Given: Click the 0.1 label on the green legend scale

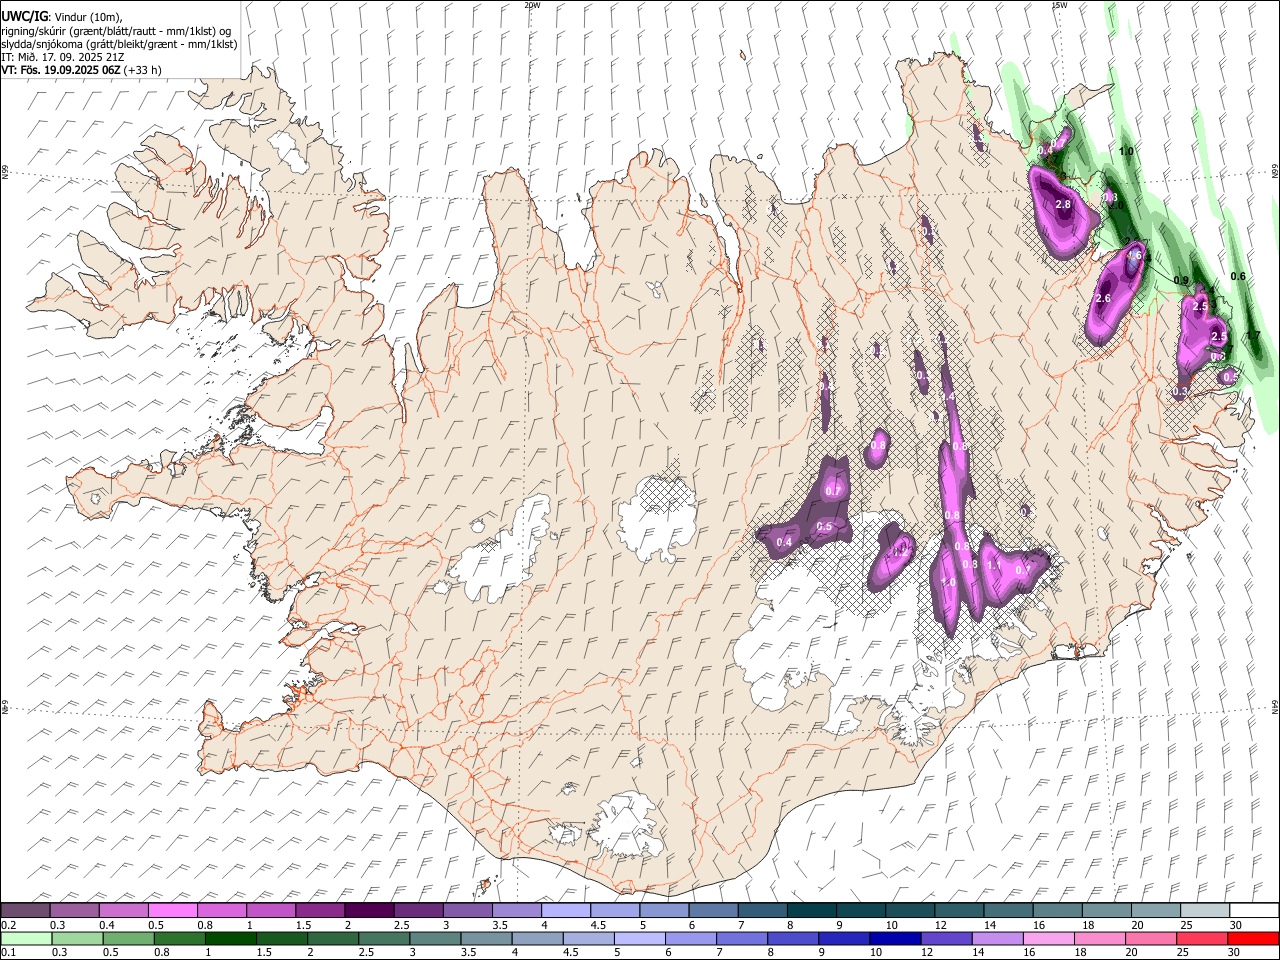Looking at the screenshot, I should [7, 953].
